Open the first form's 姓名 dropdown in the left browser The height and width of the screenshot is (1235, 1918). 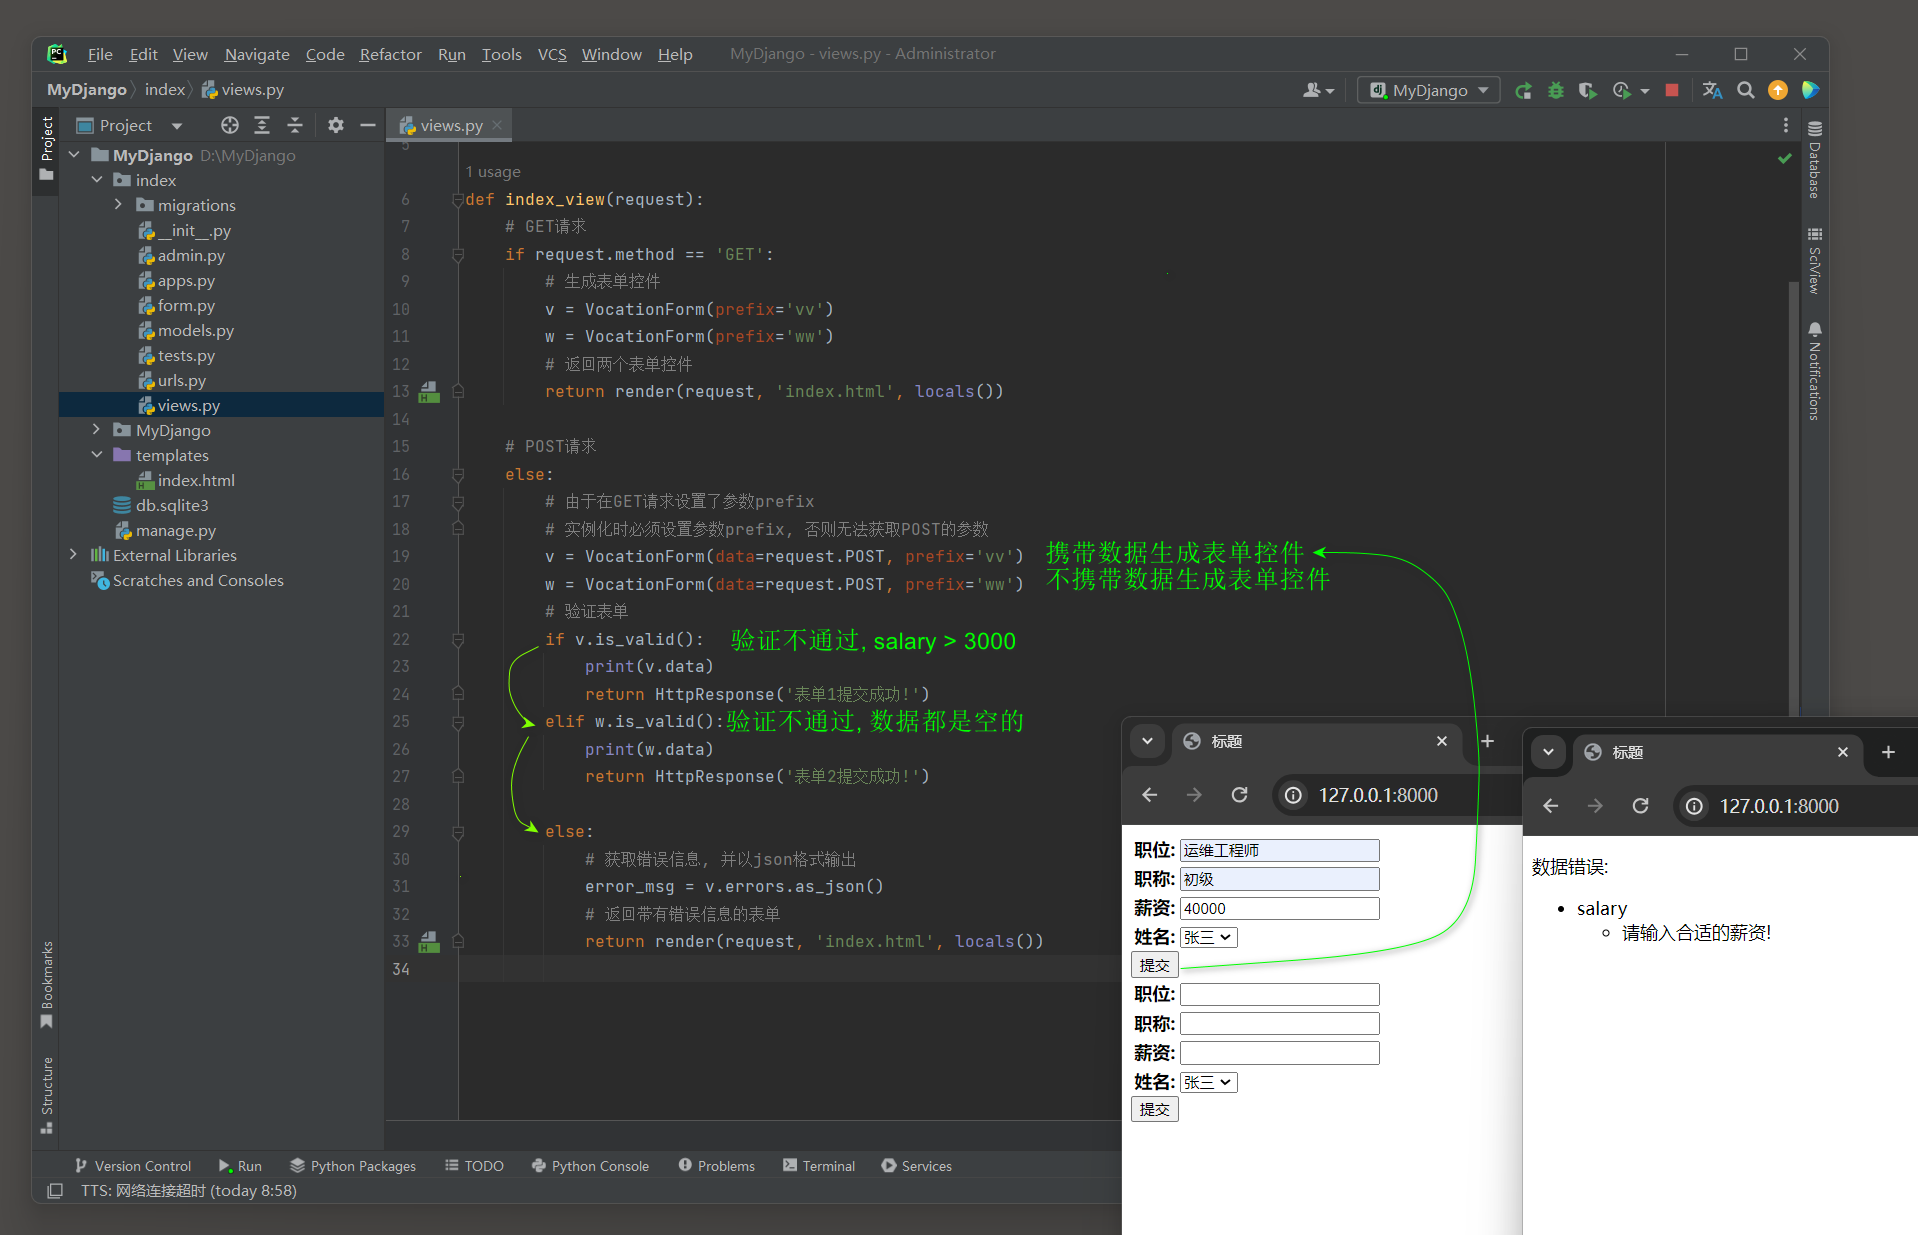pyautogui.click(x=1209, y=937)
